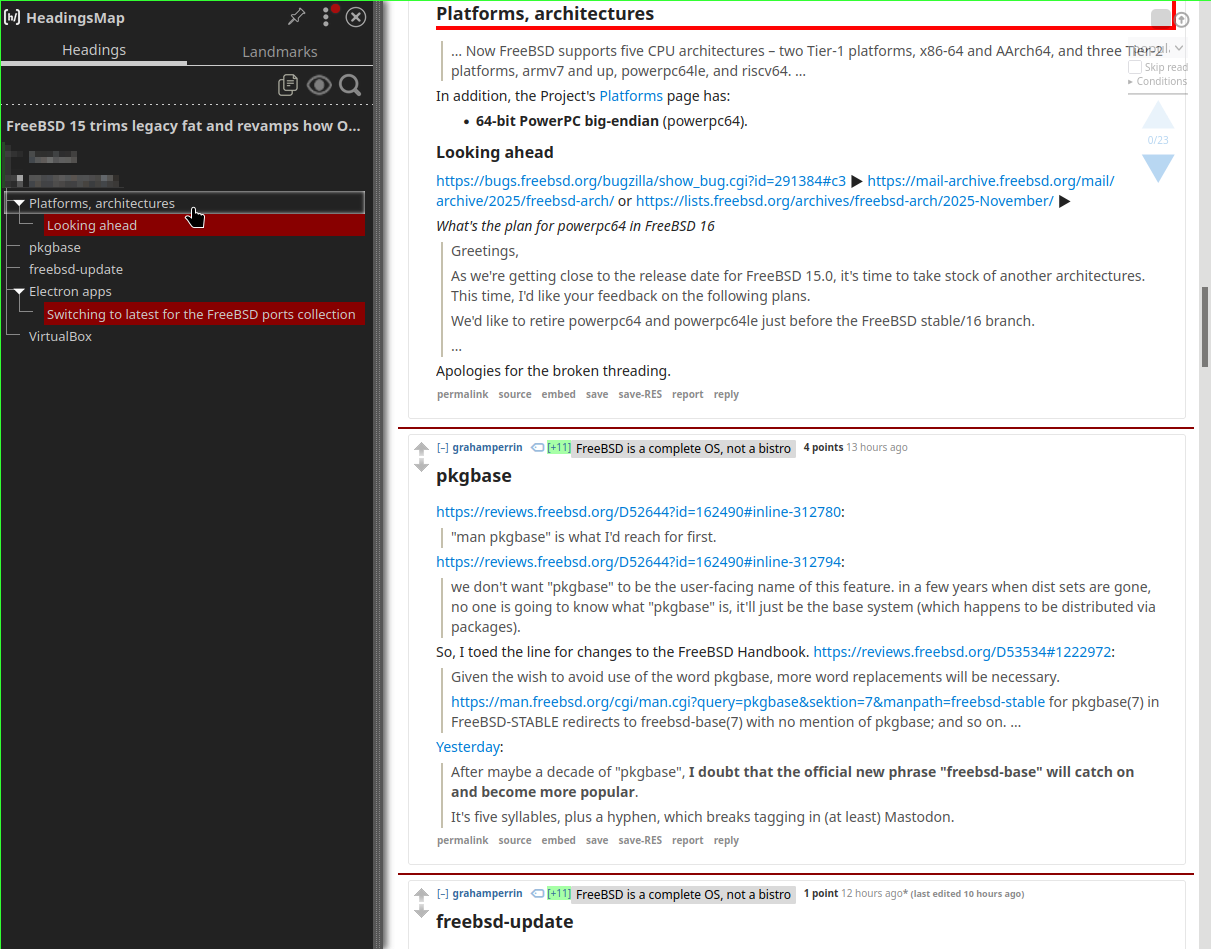Toggle the eye visibility icon in HeadingsMap

[x=319, y=85]
